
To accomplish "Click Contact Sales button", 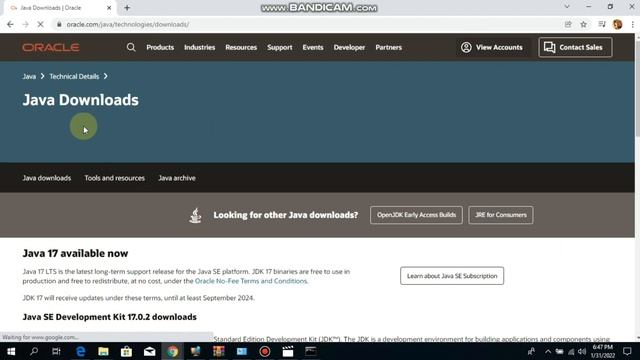I will point(575,47).
